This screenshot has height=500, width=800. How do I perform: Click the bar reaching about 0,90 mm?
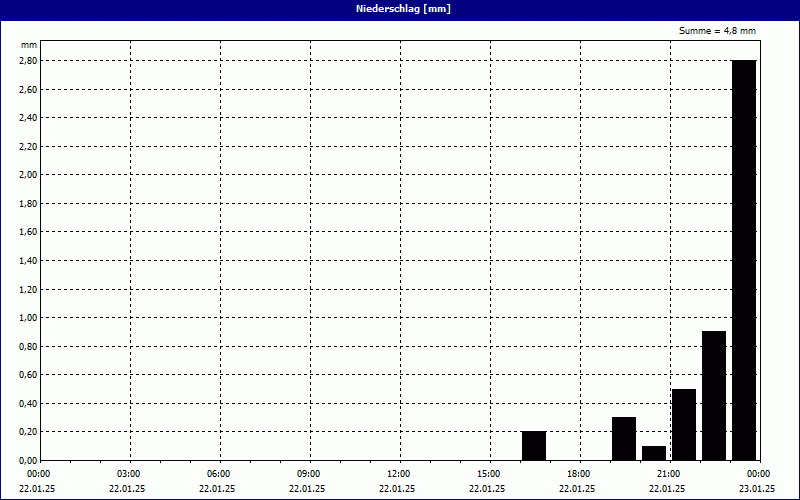pos(714,396)
